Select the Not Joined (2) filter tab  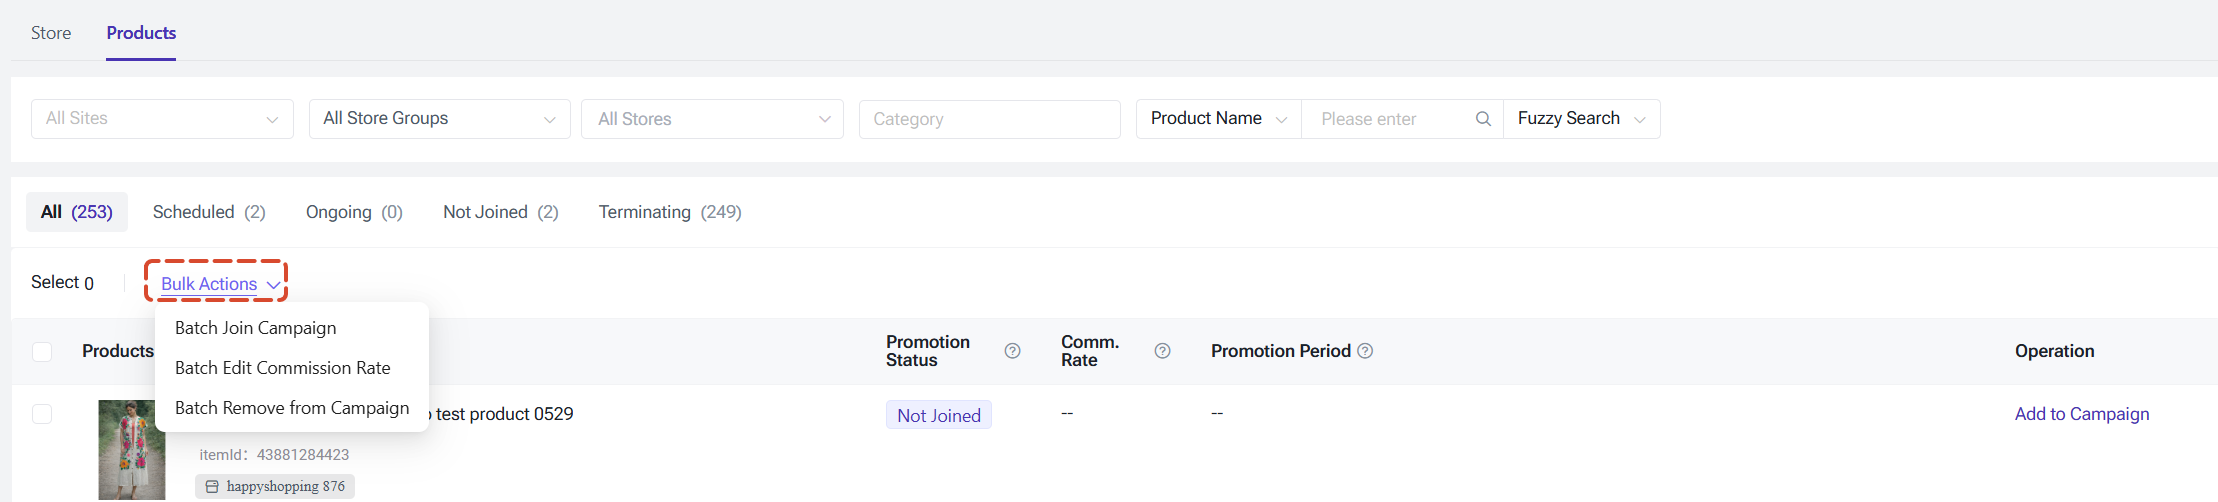501,212
